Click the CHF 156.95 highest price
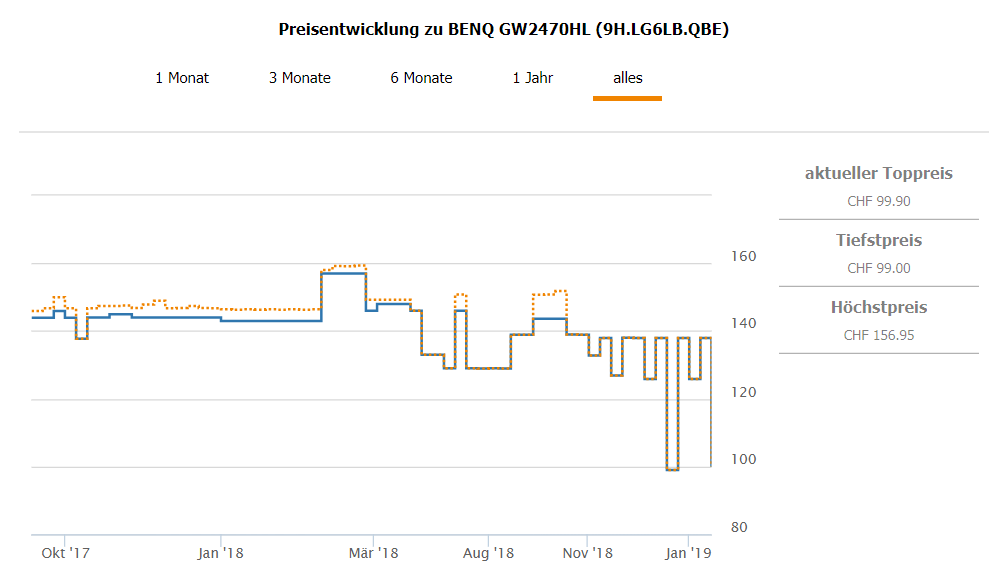The image size is (1002, 588). coord(879,335)
